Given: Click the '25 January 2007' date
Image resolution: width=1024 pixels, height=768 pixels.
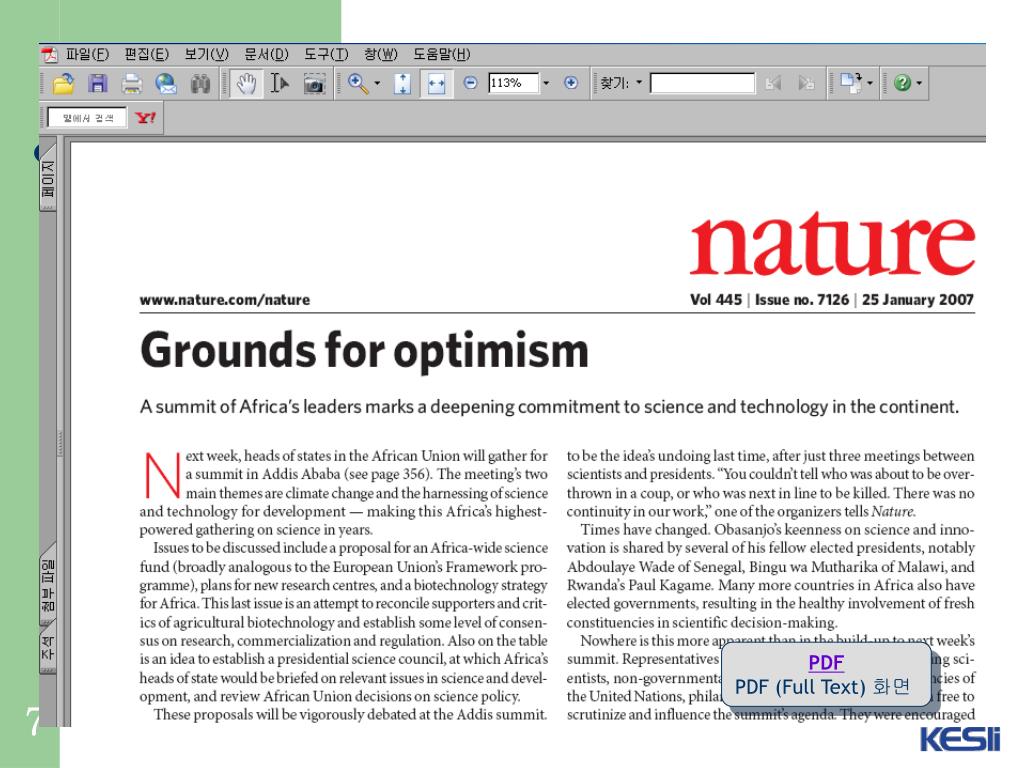Looking at the screenshot, I should [918, 300].
